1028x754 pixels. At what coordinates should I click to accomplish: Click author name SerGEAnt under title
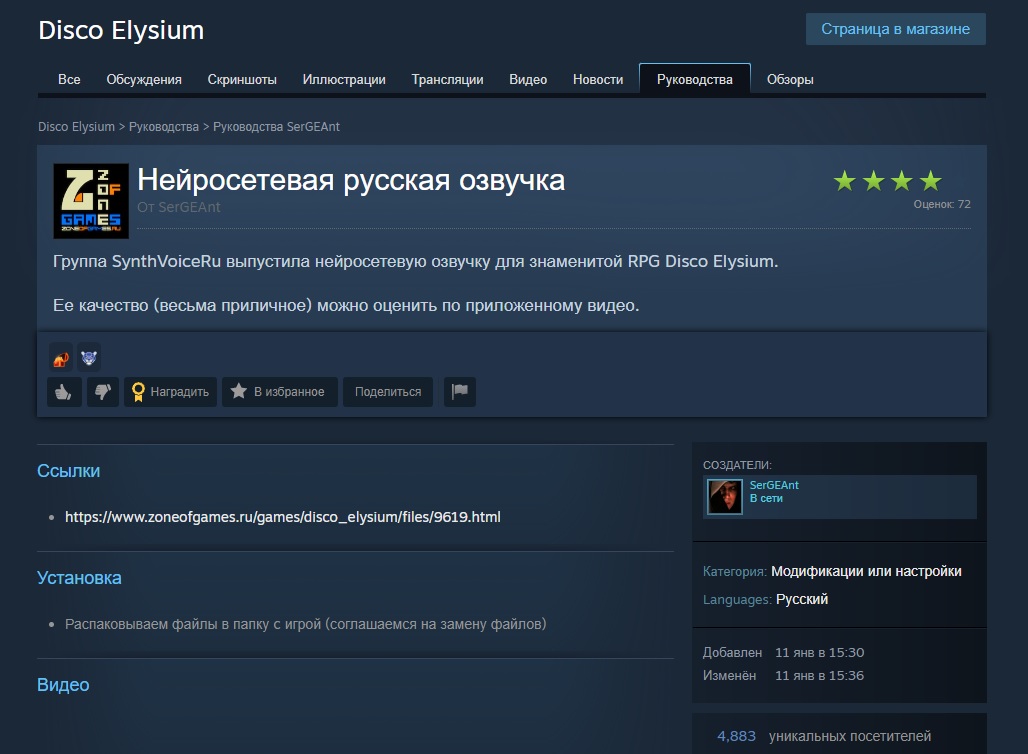click(189, 207)
